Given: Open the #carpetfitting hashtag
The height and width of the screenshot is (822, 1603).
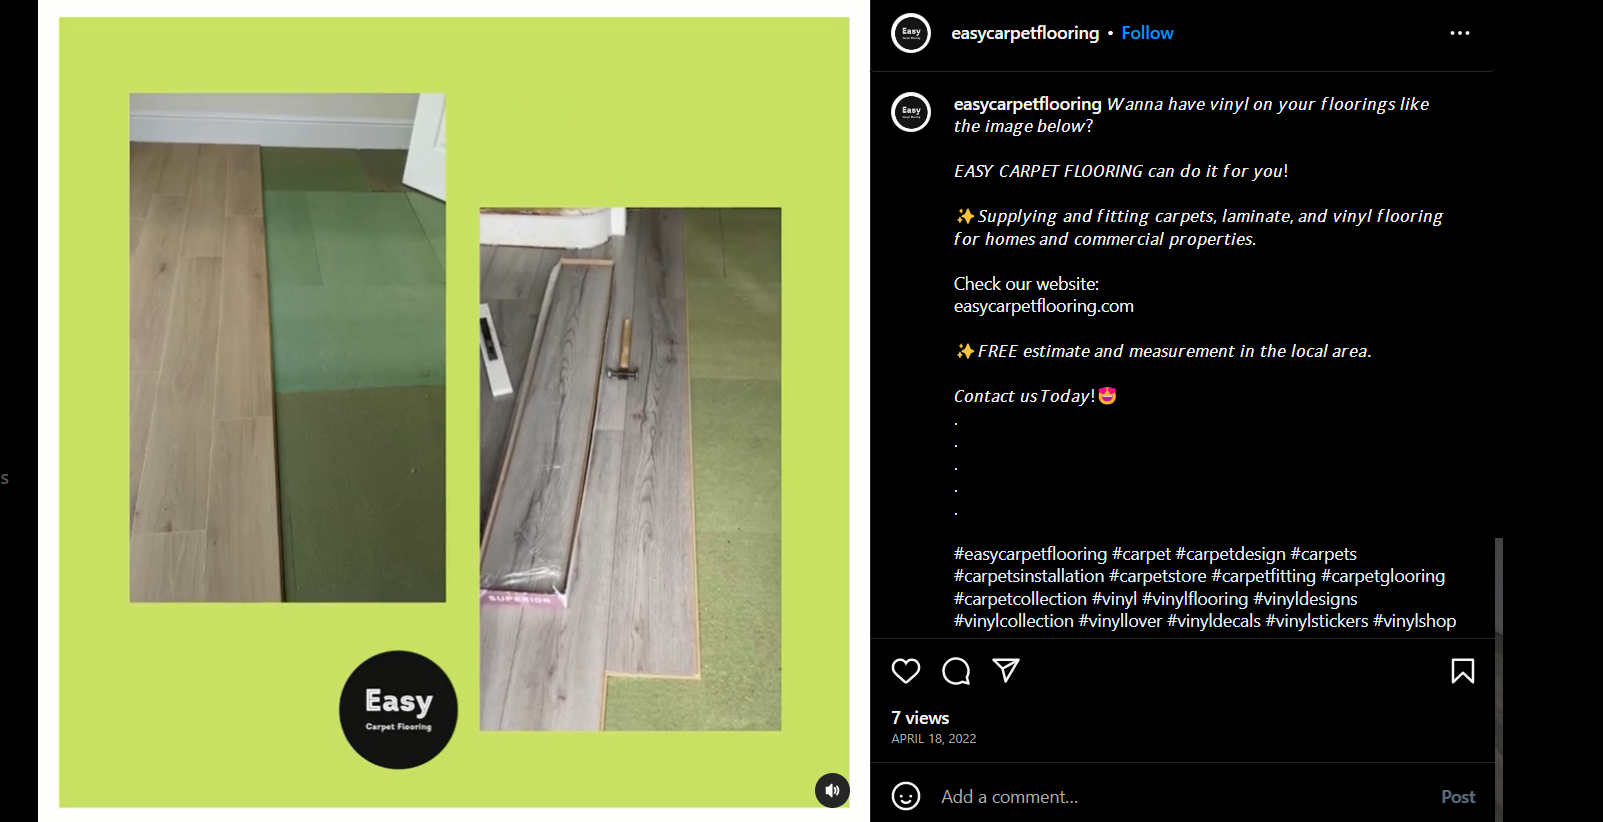Looking at the screenshot, I should coord(1263,576).
